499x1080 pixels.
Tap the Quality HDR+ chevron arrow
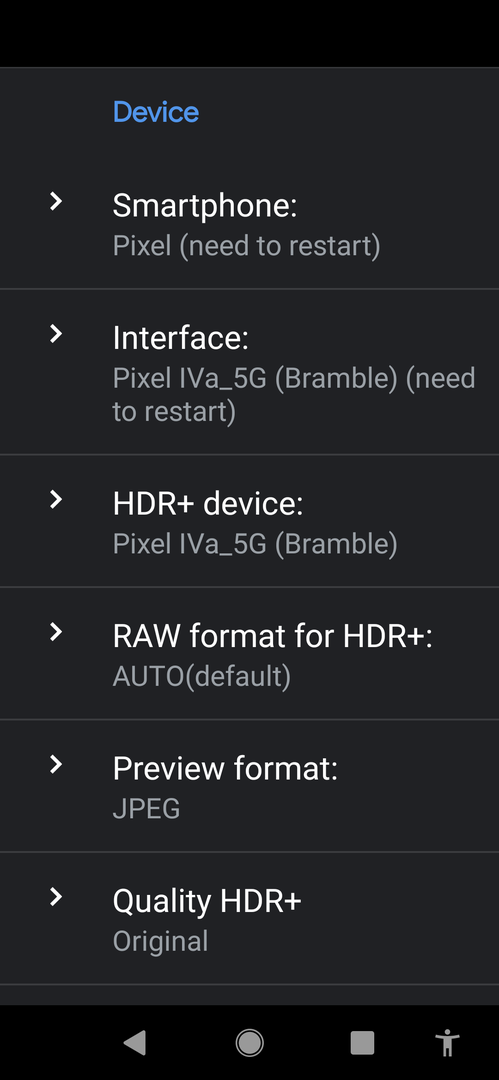coord(56,896)
